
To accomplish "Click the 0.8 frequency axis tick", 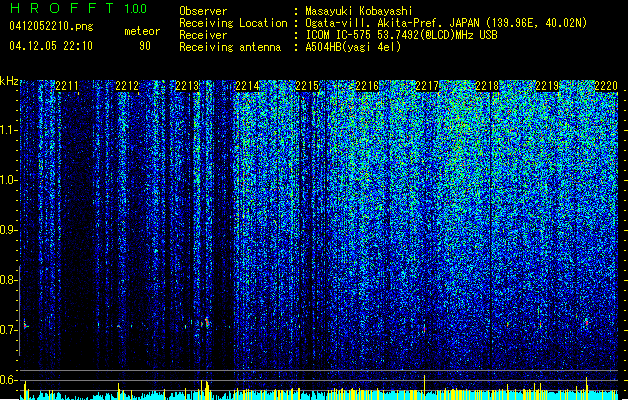I will pyautogui.click(x=8, y=280).
